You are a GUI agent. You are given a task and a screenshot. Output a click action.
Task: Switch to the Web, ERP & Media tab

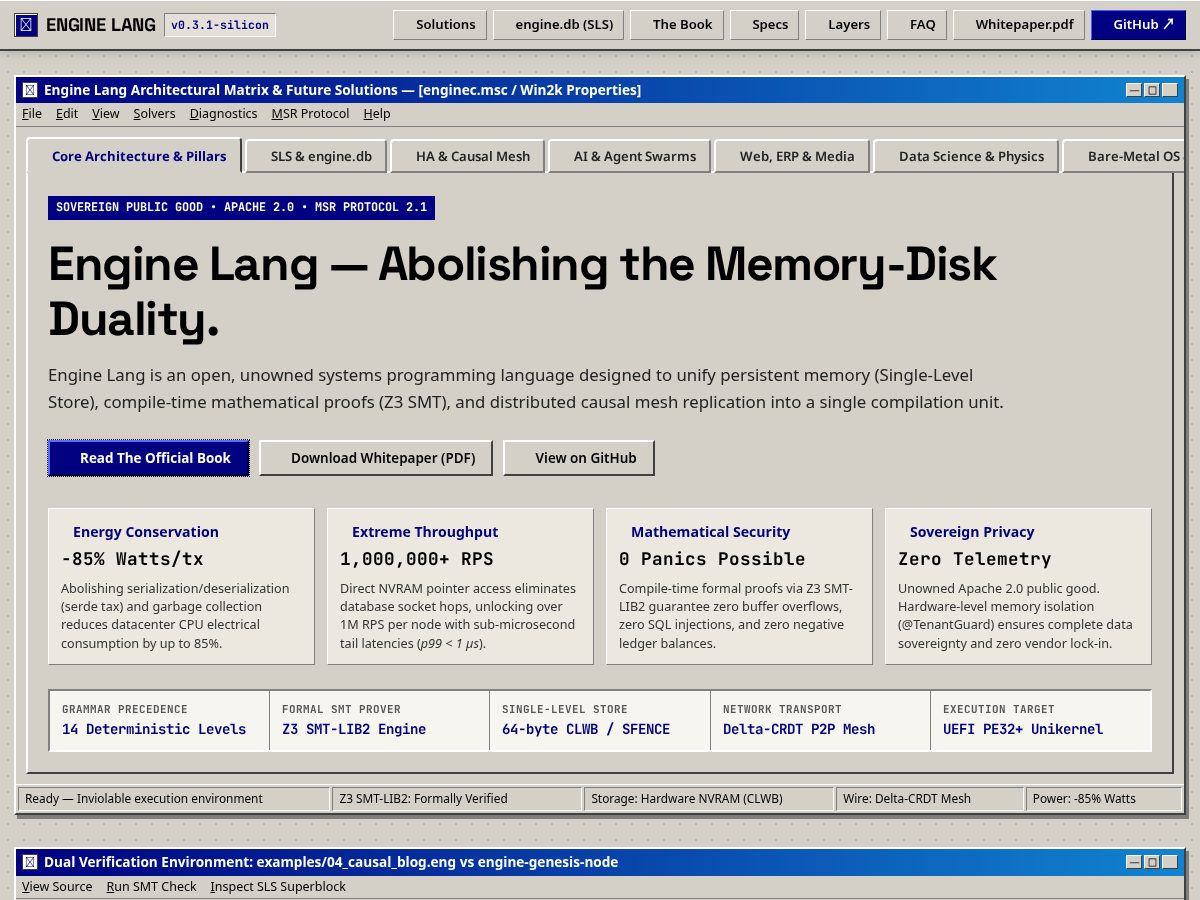791,156
